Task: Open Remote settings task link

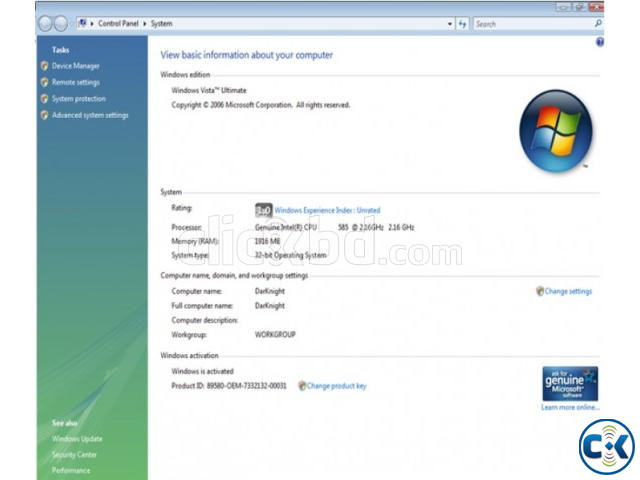Action: [x=76, y=82]
